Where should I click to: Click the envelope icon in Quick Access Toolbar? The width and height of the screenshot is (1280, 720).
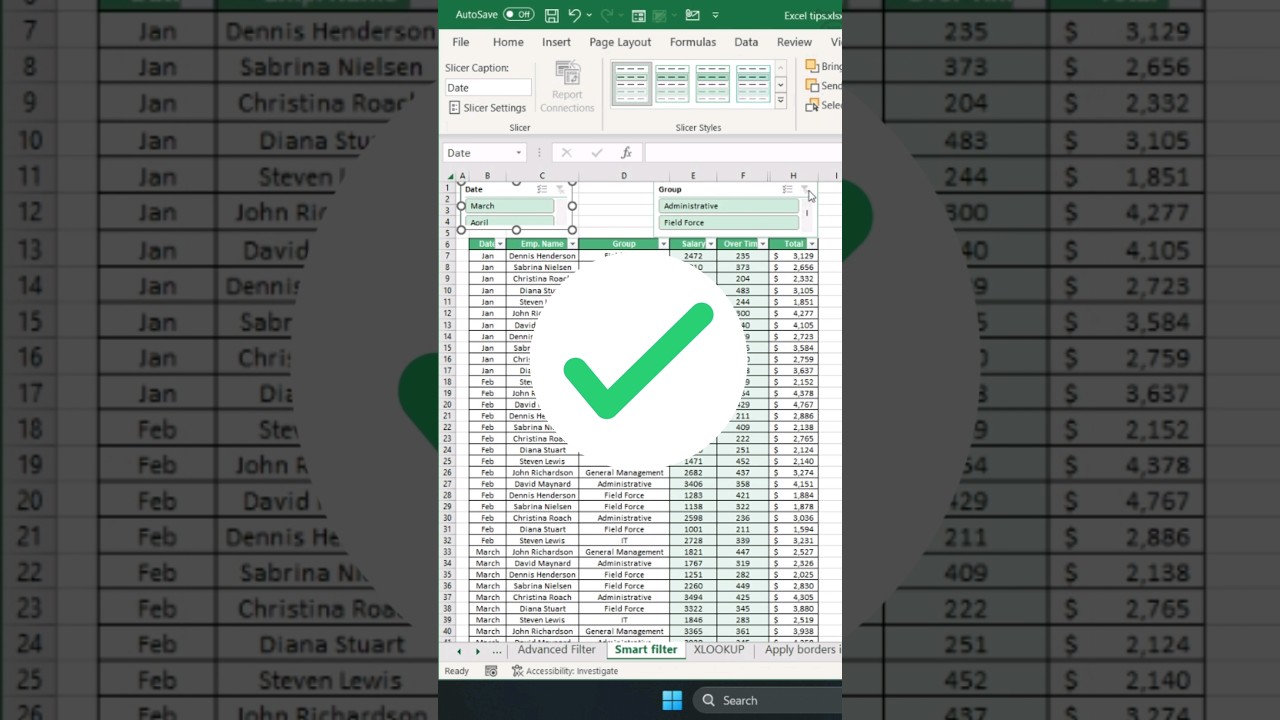point(693,15)
